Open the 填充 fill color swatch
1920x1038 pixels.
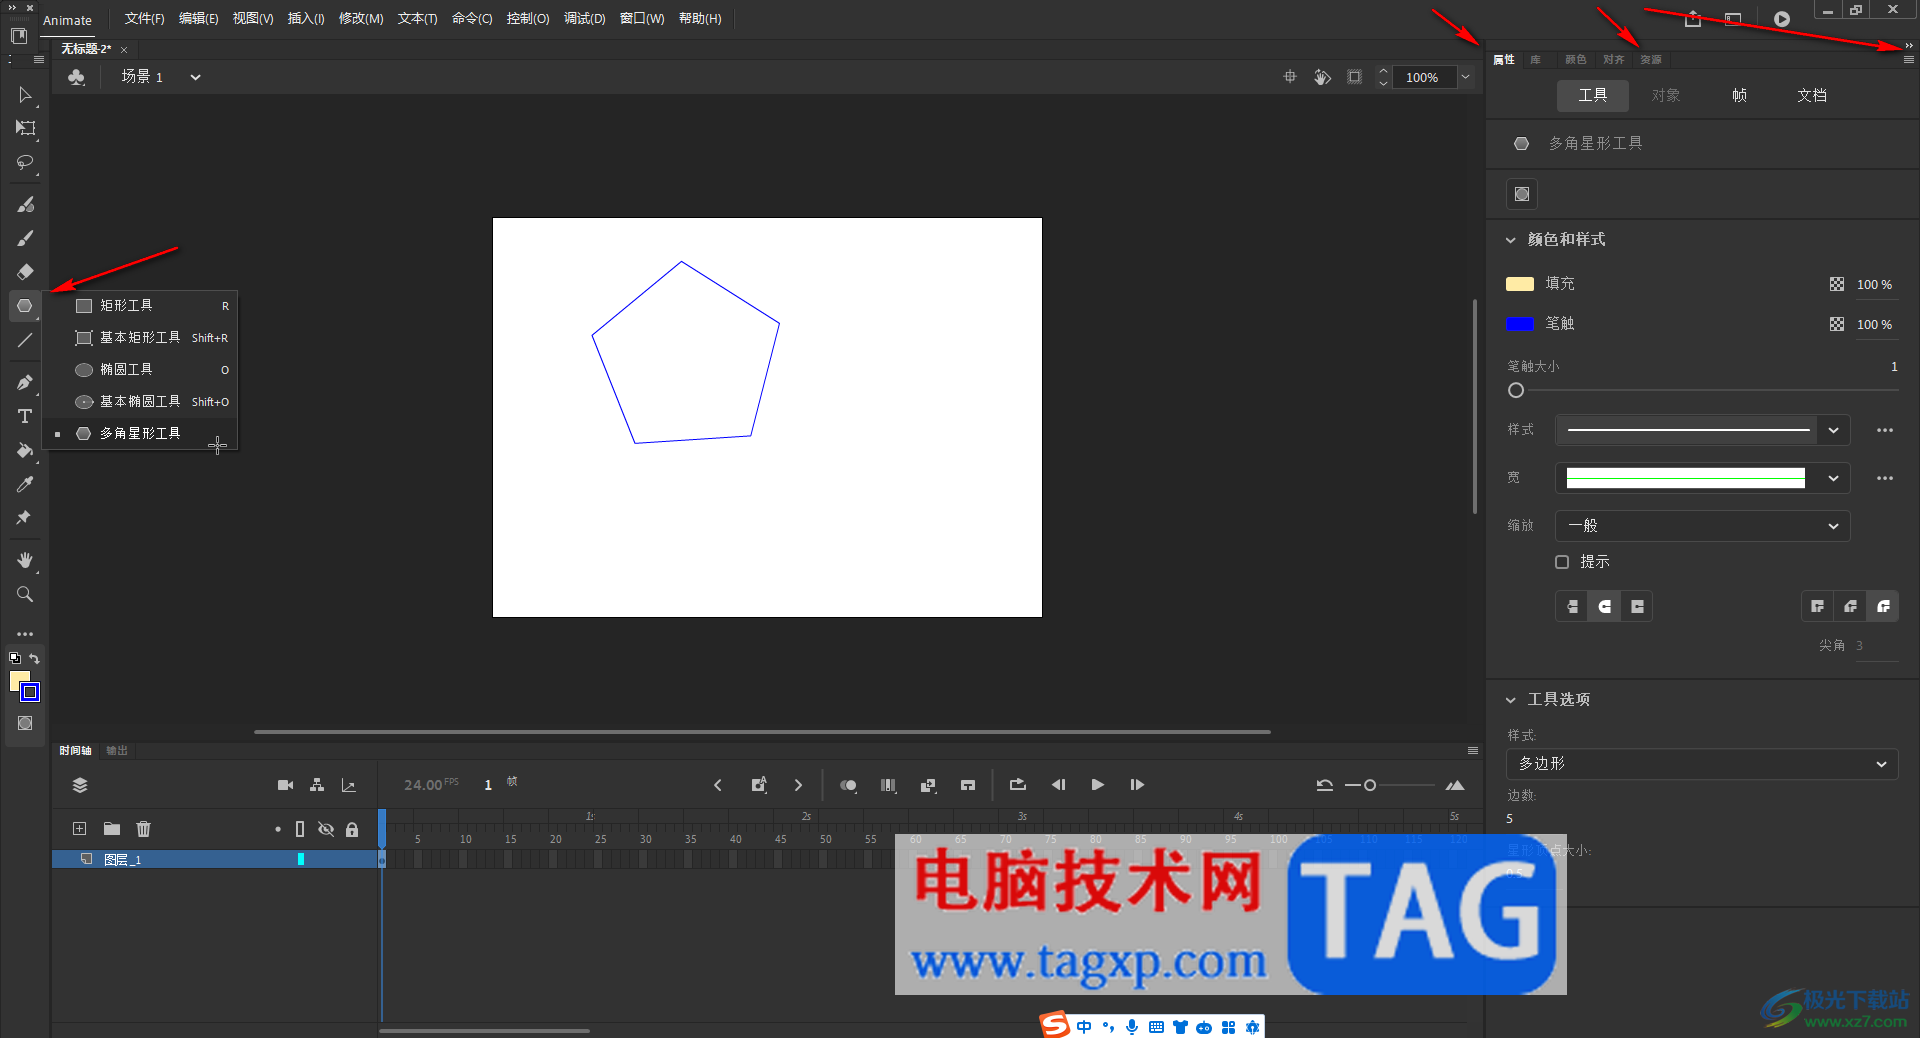tap(1520, 284)
